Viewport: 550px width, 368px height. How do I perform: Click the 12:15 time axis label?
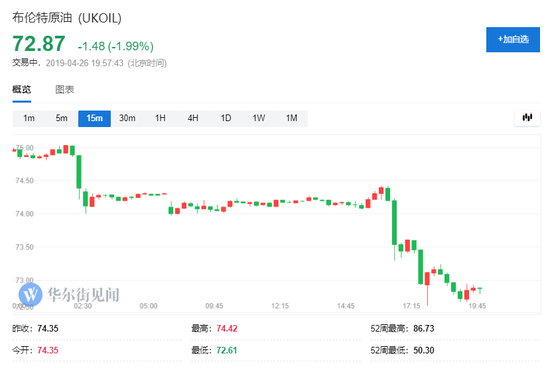280,306
